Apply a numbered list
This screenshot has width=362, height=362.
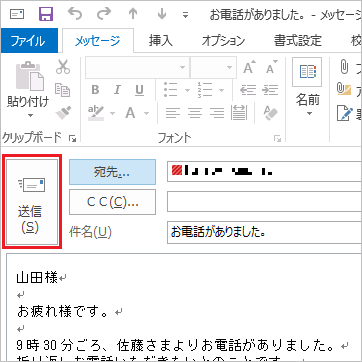coord(205,90)
